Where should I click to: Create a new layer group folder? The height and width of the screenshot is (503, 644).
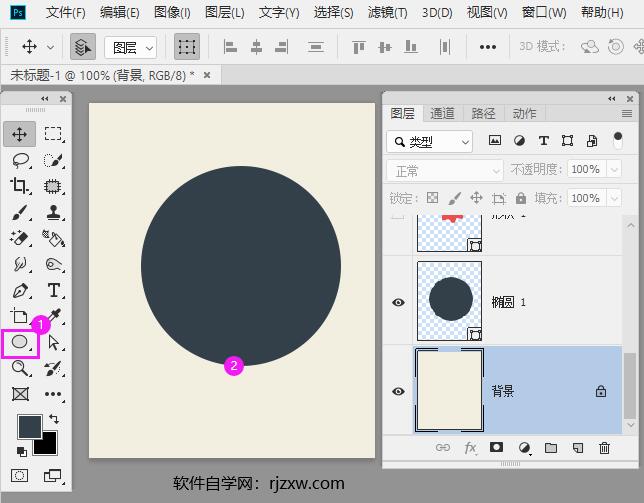point(551,448)
